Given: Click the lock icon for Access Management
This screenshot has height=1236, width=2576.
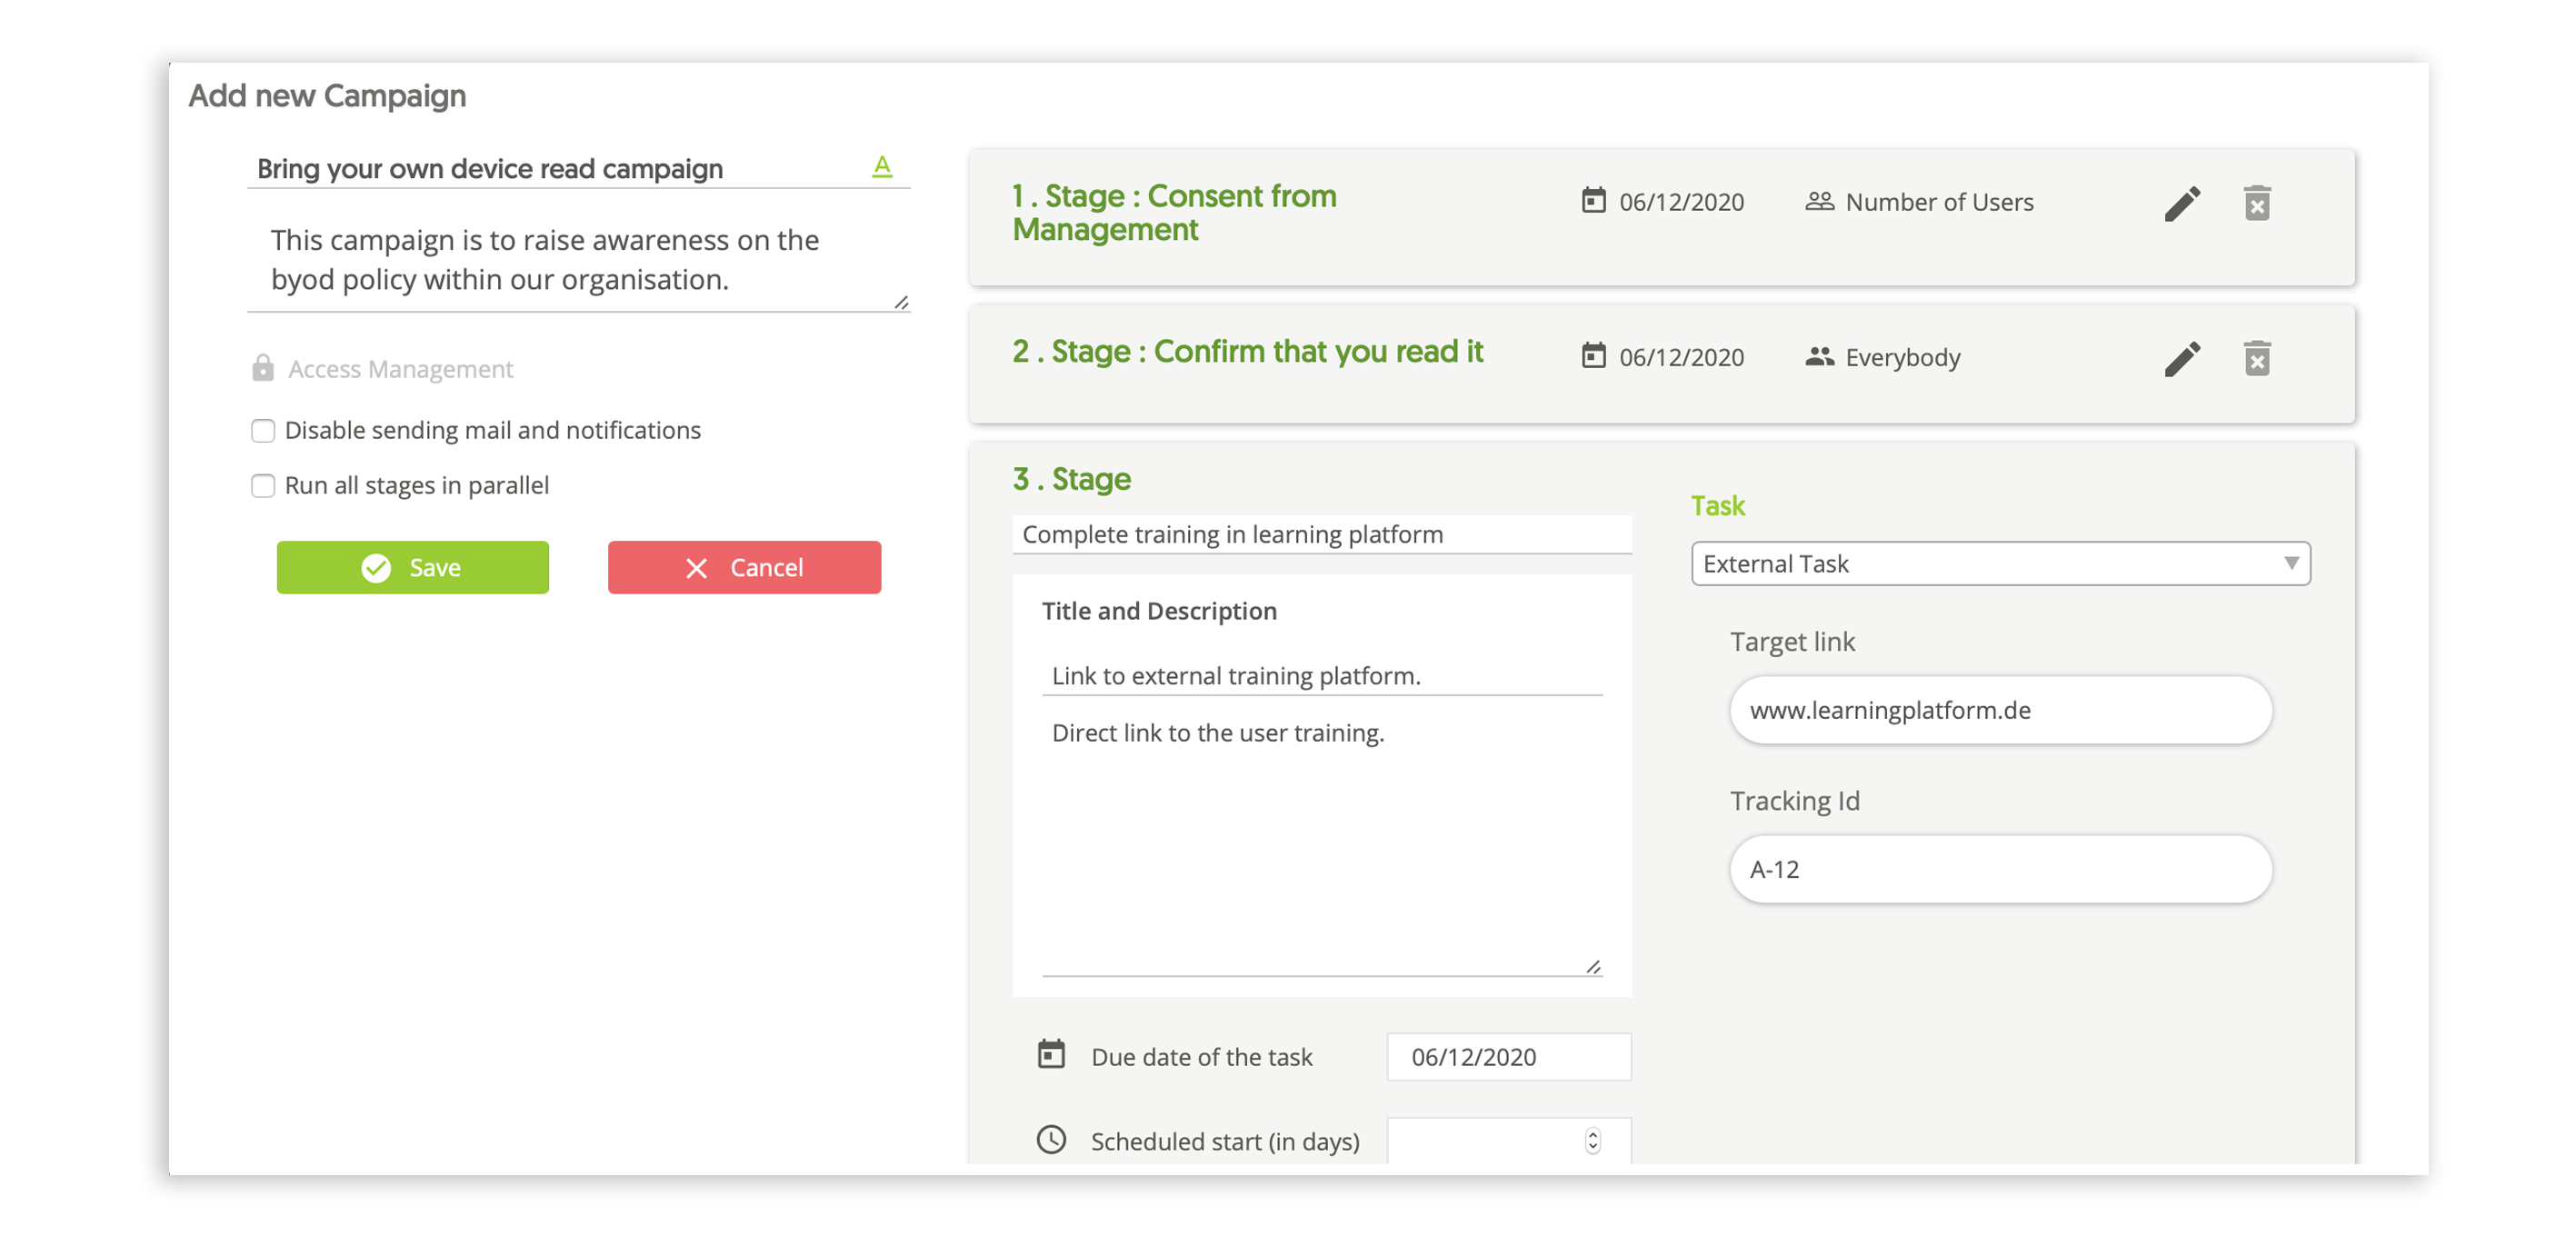Looking at the screenshot, I should point(263,368).
